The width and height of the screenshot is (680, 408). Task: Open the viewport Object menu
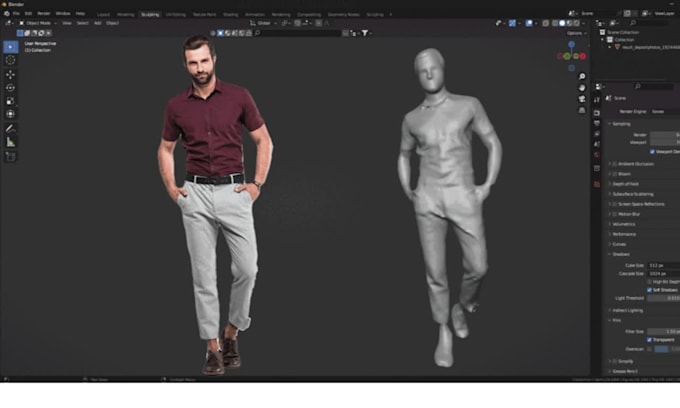coord(112,23)
